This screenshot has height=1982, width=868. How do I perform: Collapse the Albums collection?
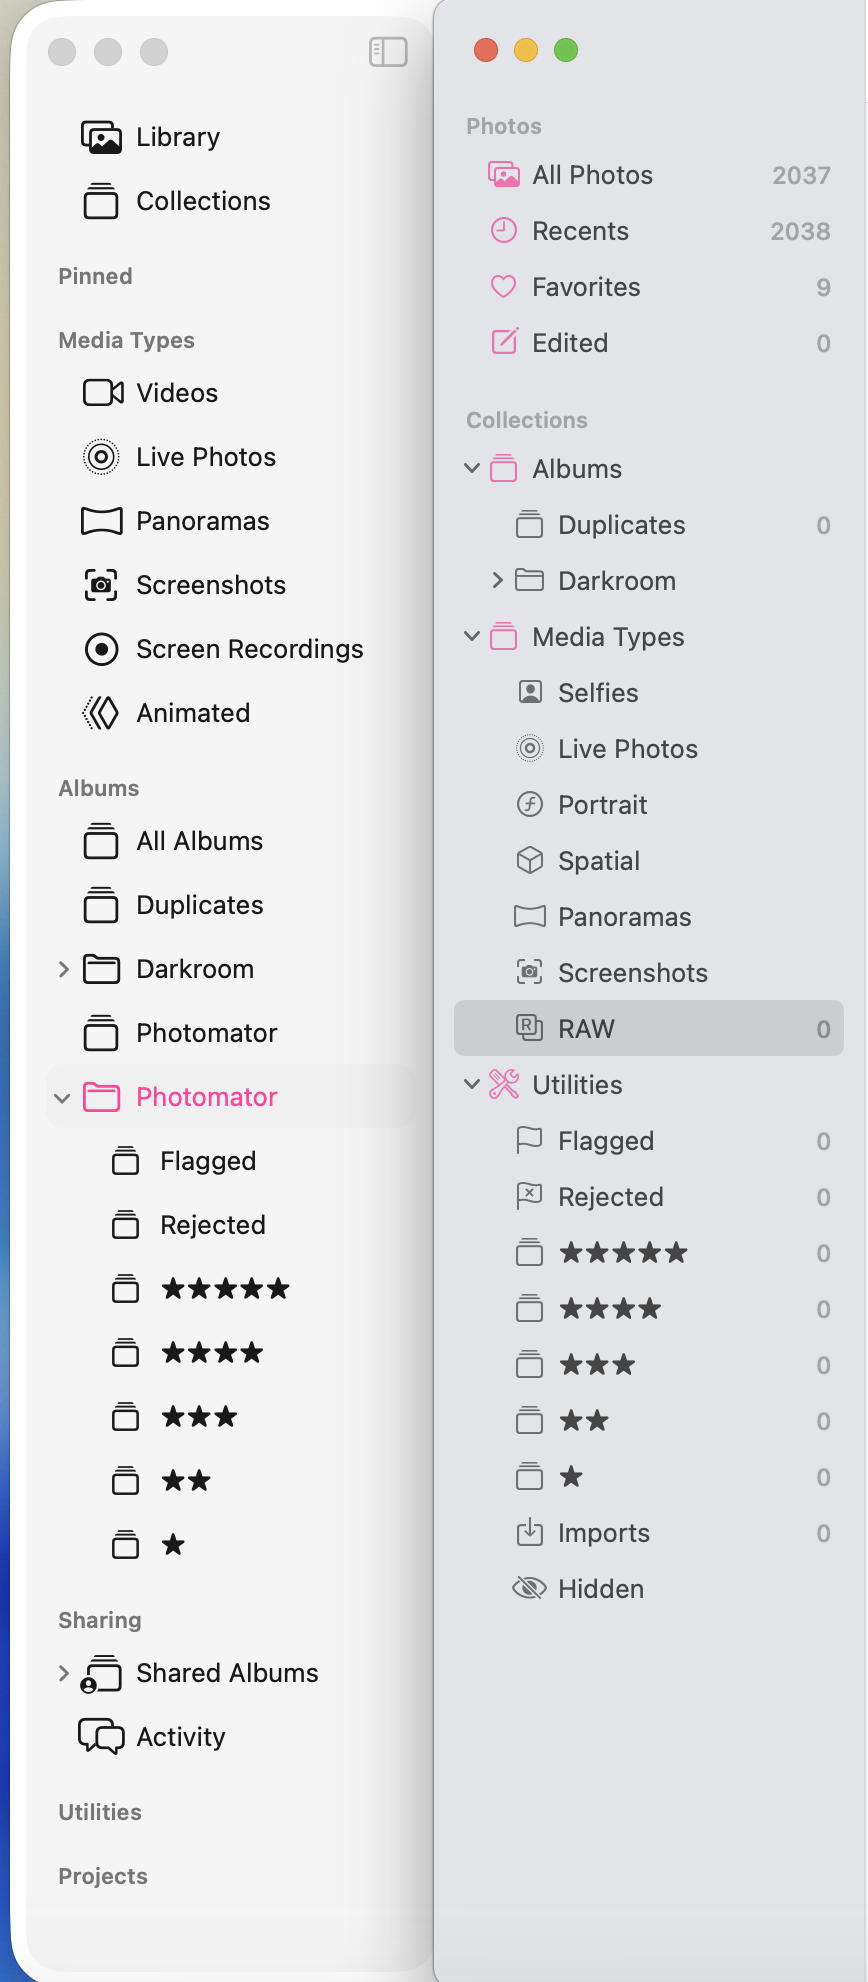pyautogui.click(x=471, y=468)
